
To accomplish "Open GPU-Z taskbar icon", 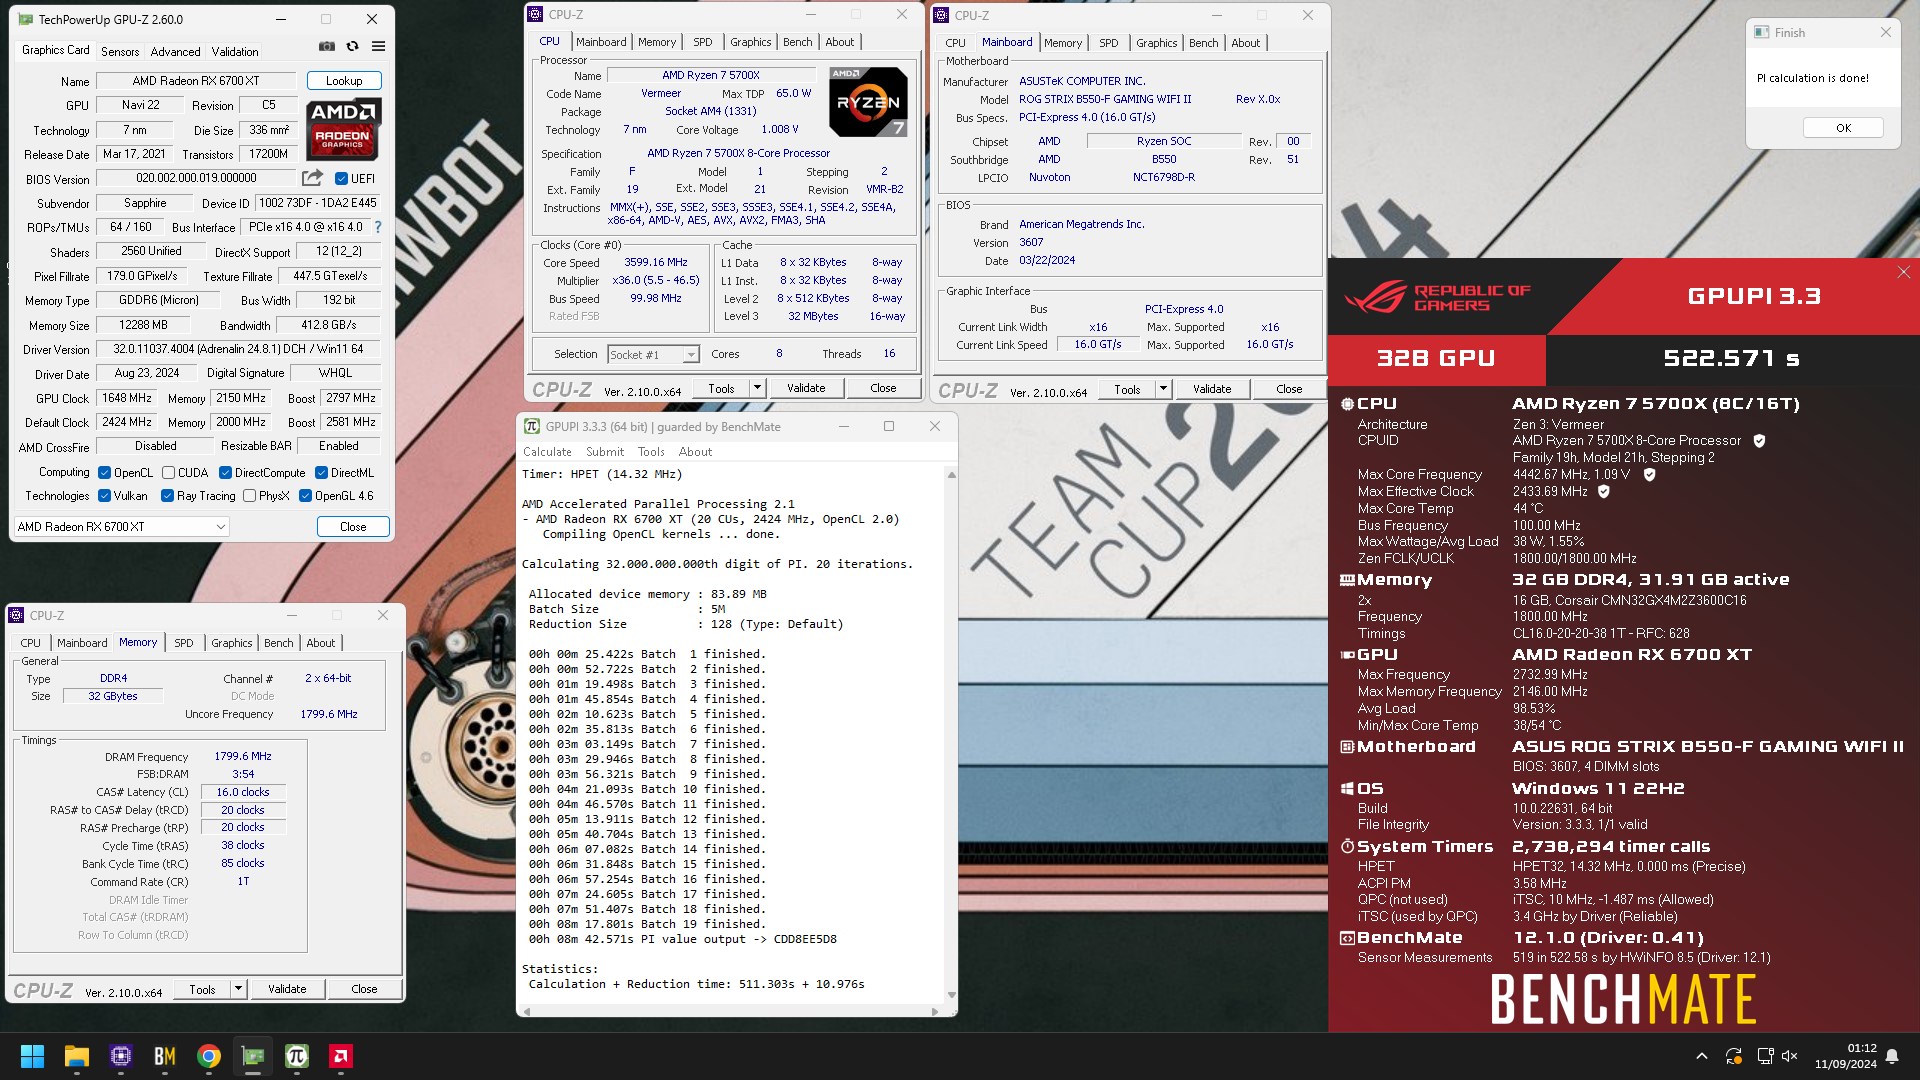I will [253, 1056].
